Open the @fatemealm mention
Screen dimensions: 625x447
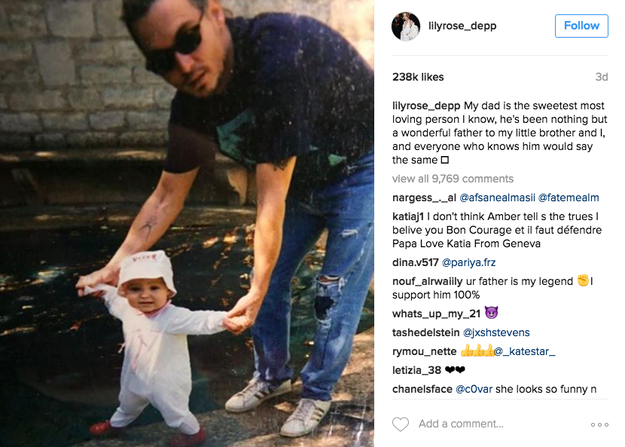pos(568,197)
